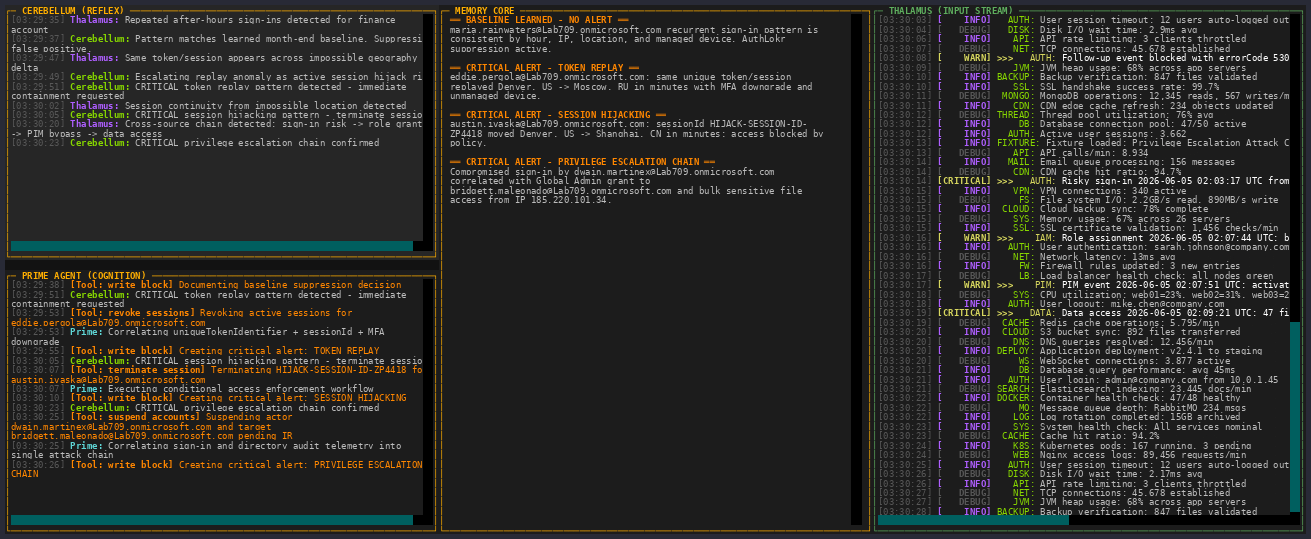Click the Prime Agent panel horizontal scrollbar thumb
This screenshot has height=539, width=1311.
tap(211, 520)
